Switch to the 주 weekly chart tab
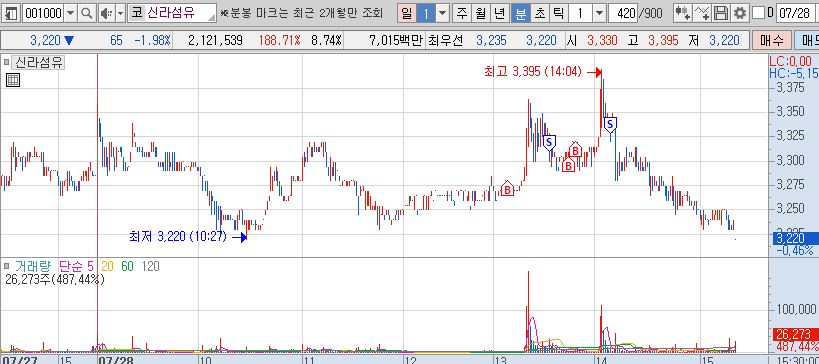Screen dimensions: 819x364 tap(462, 13)
